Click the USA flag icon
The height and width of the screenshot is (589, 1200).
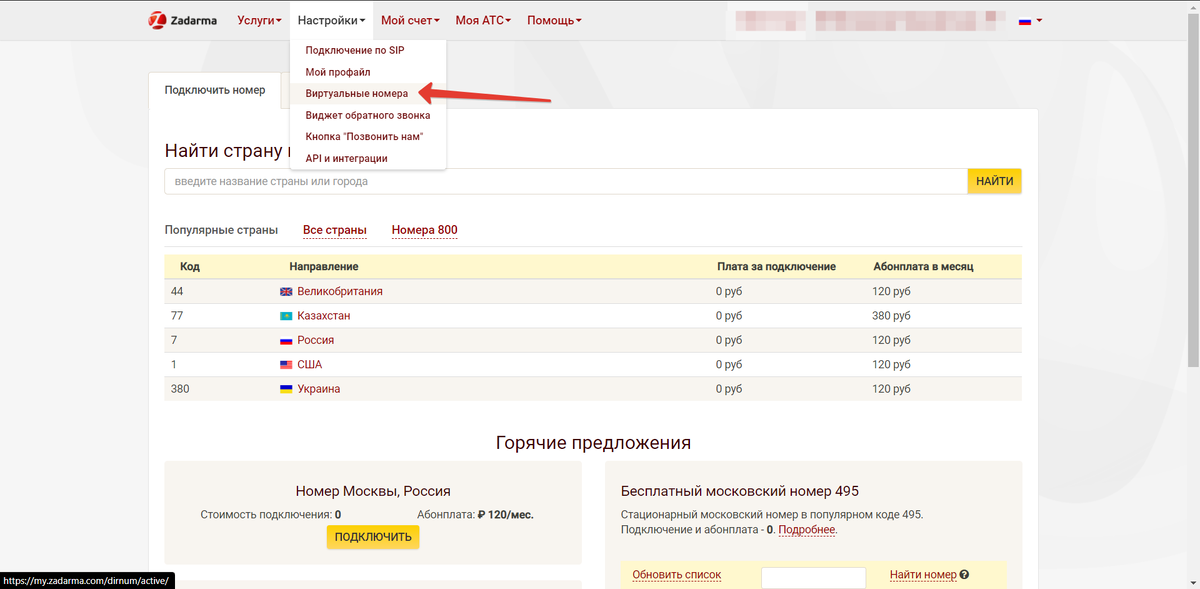click(286, 365)
